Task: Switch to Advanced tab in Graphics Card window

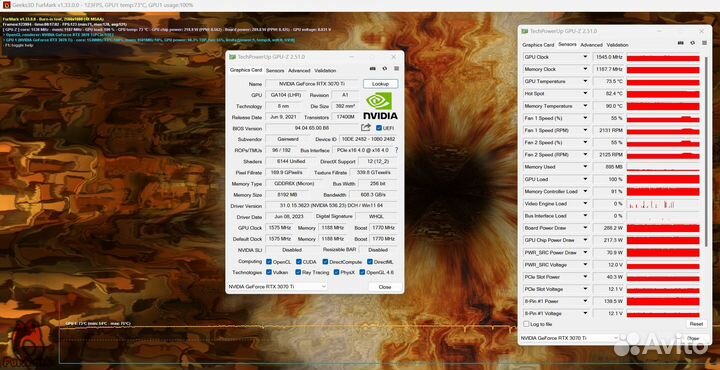Action: click(299, 71)
